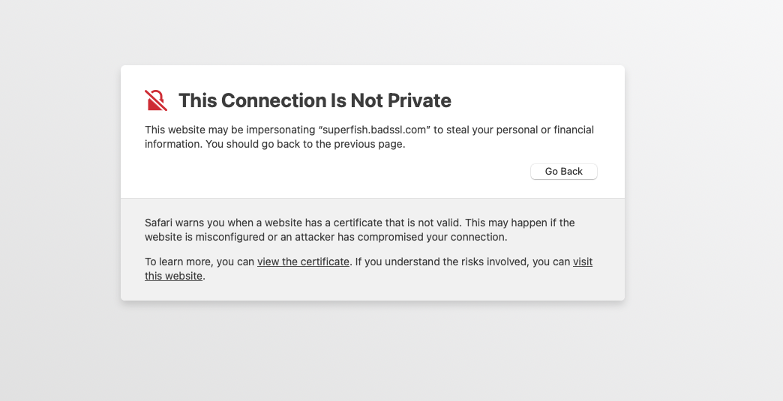Click the blank white area left of Go Back
Screen dimensions: 783x401
(335, 171)
